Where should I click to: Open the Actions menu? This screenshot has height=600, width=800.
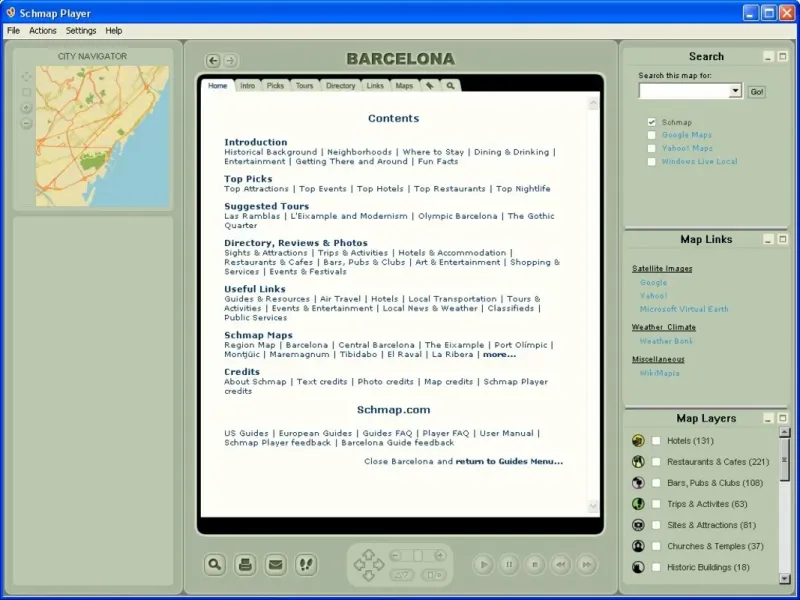tap(43, 31)
